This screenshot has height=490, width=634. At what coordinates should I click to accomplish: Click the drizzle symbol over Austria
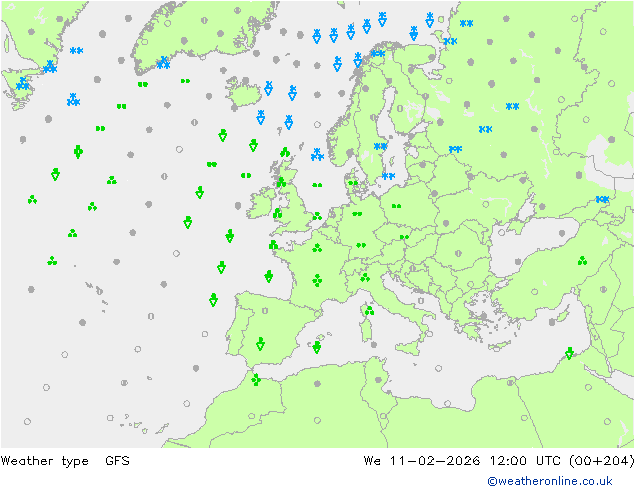(x=404, y=237)
